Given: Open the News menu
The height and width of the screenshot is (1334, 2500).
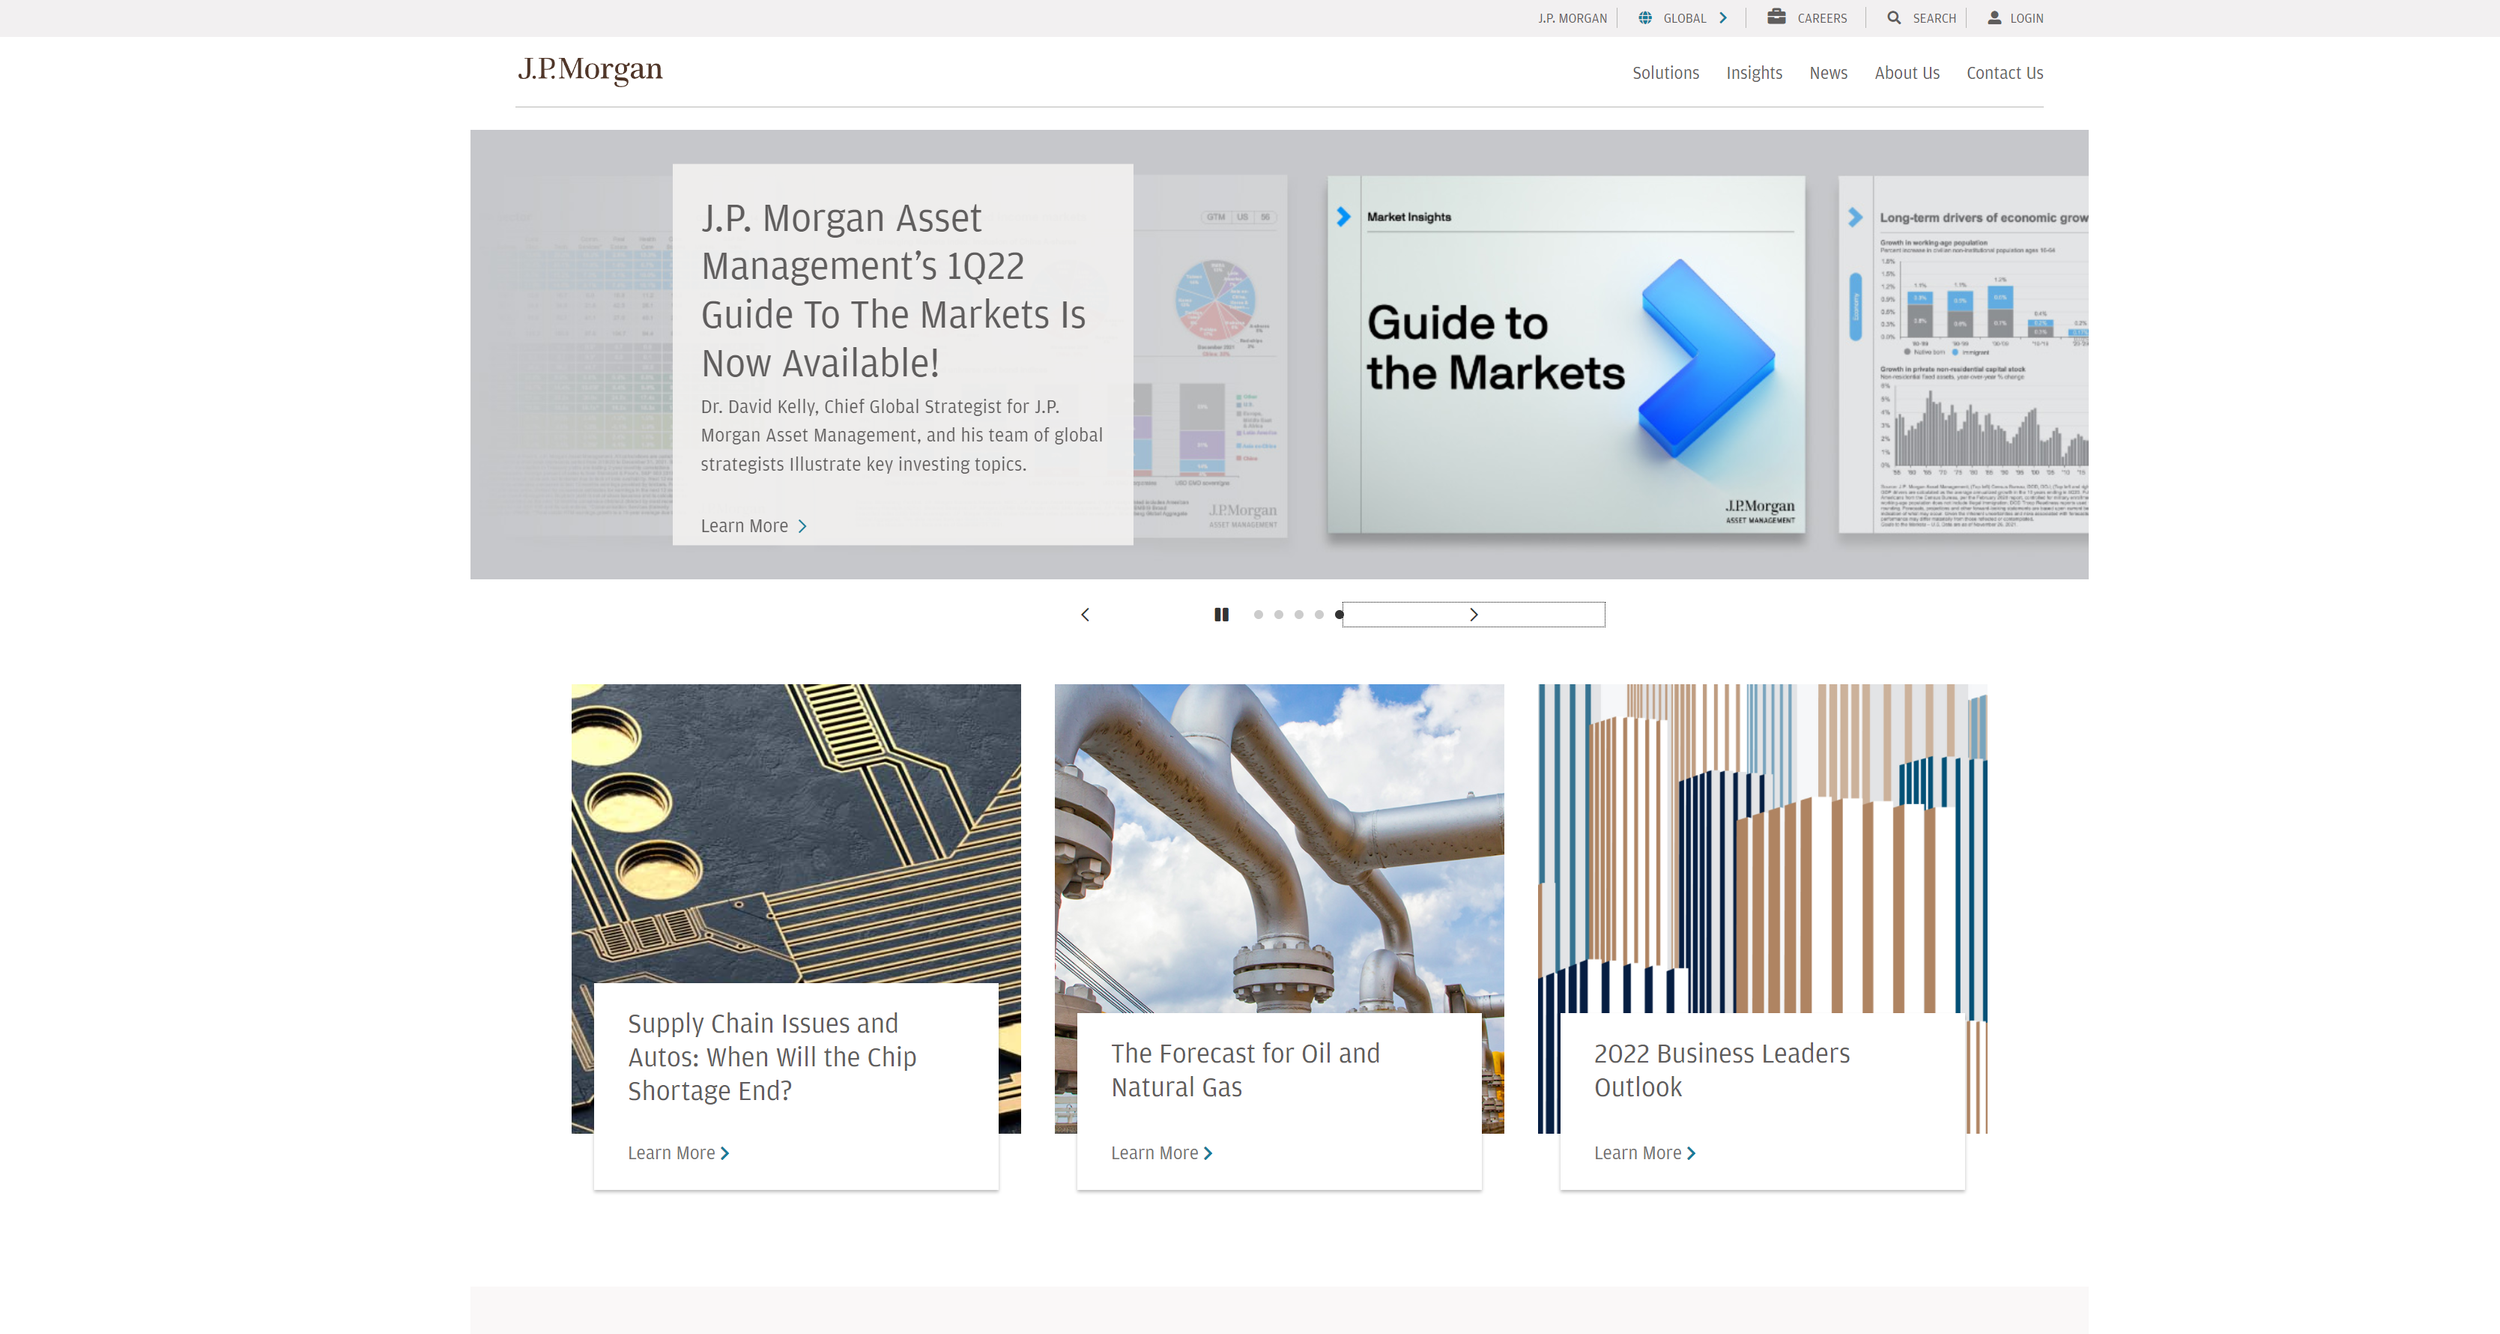Looking at the screenshot, I should pos(1828,73).
